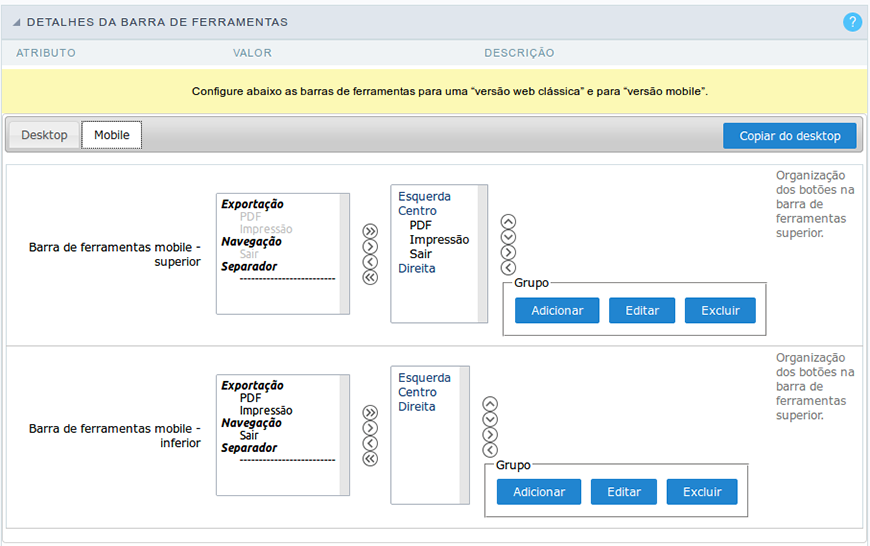Select the separator line in superior available list
The height and width of the screenshot is (546, 870).
tap(287, 279)
